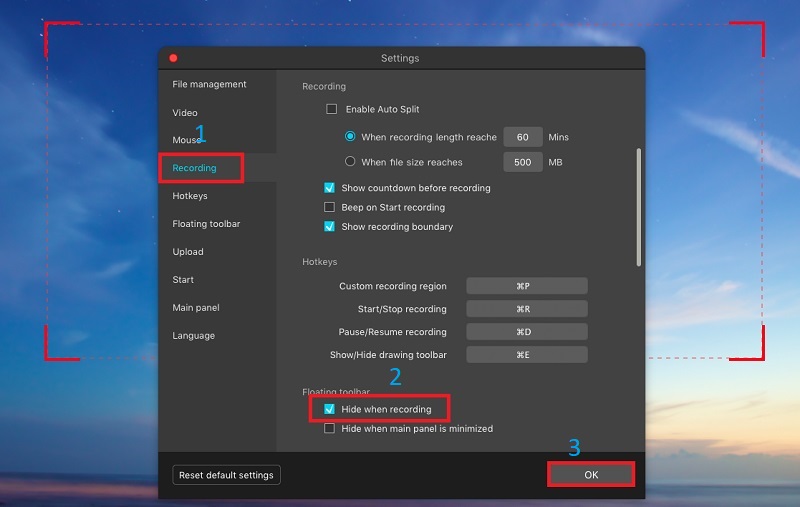This screenshot has width=800, height=507.
Task: Select the Recording sidebar item
Action: click(x=194, y=168)
